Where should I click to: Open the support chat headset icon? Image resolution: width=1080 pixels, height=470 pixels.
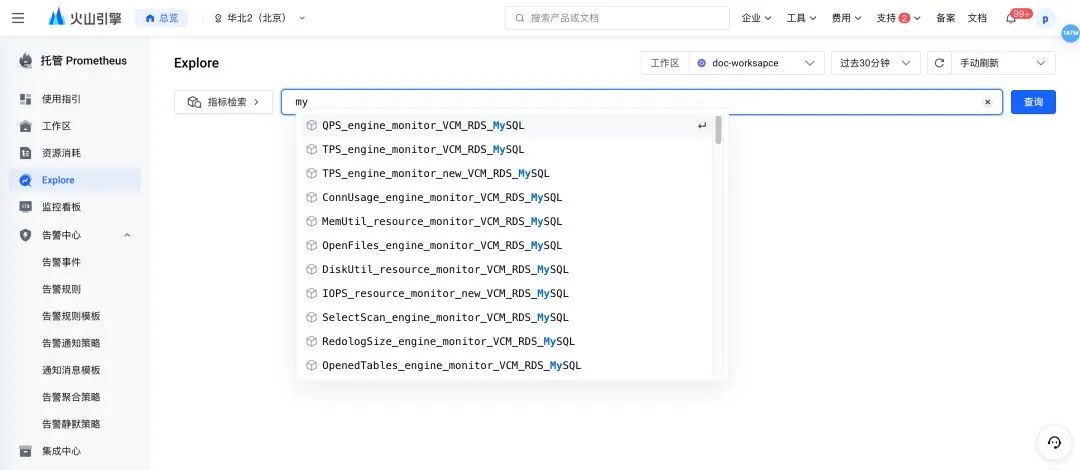click(x=1055, y=442)
